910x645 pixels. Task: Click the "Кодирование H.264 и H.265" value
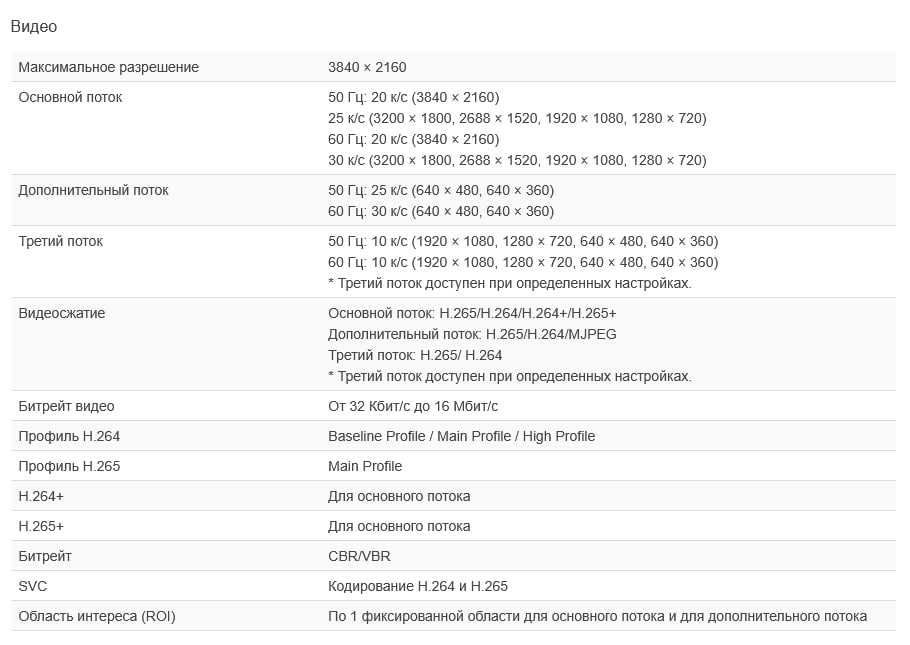pyautogui.click(x=417, y=586)
